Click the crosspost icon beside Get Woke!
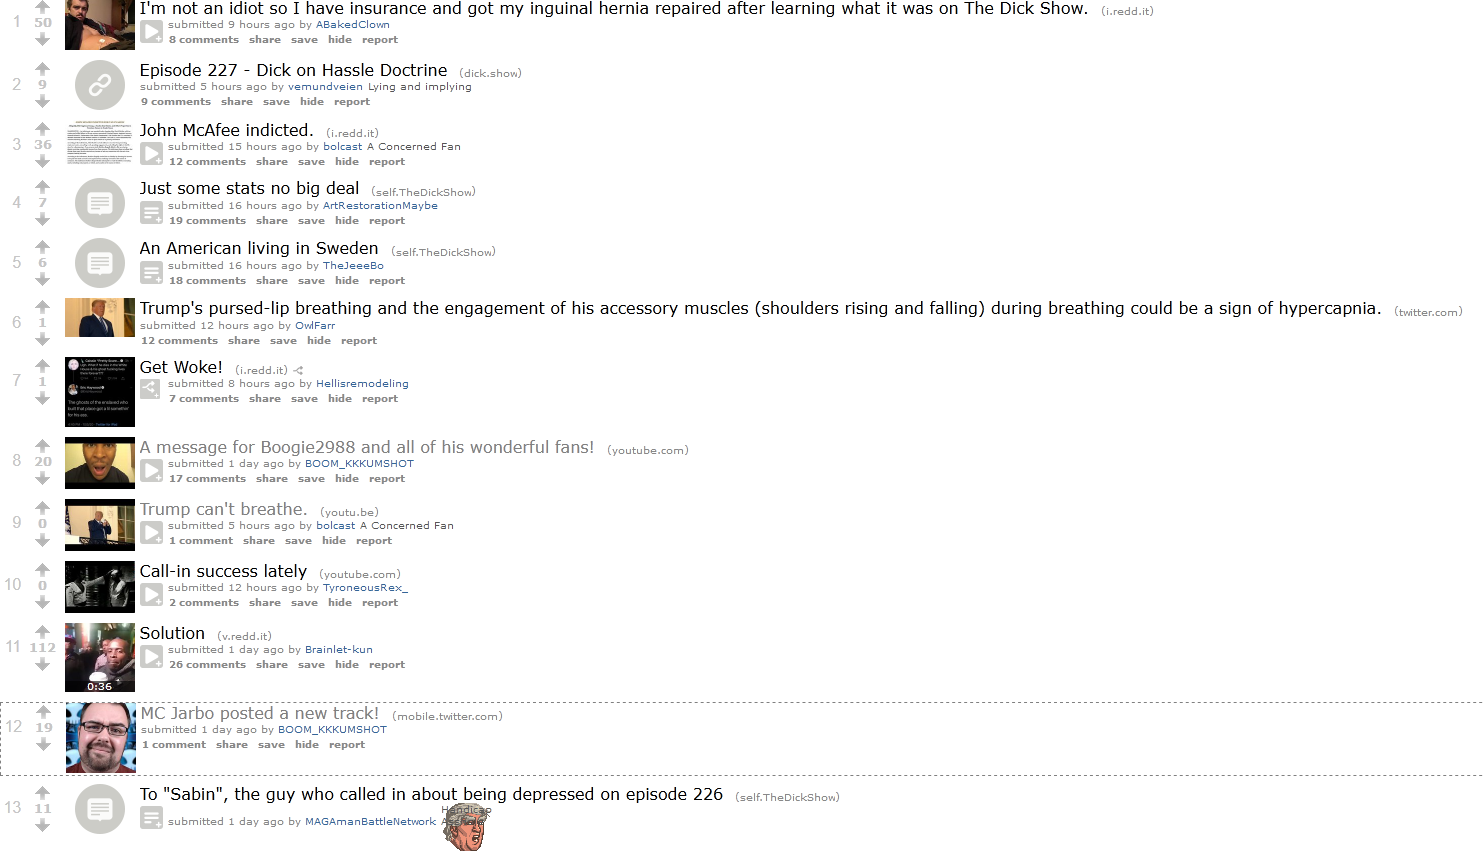 coord(298,370)
